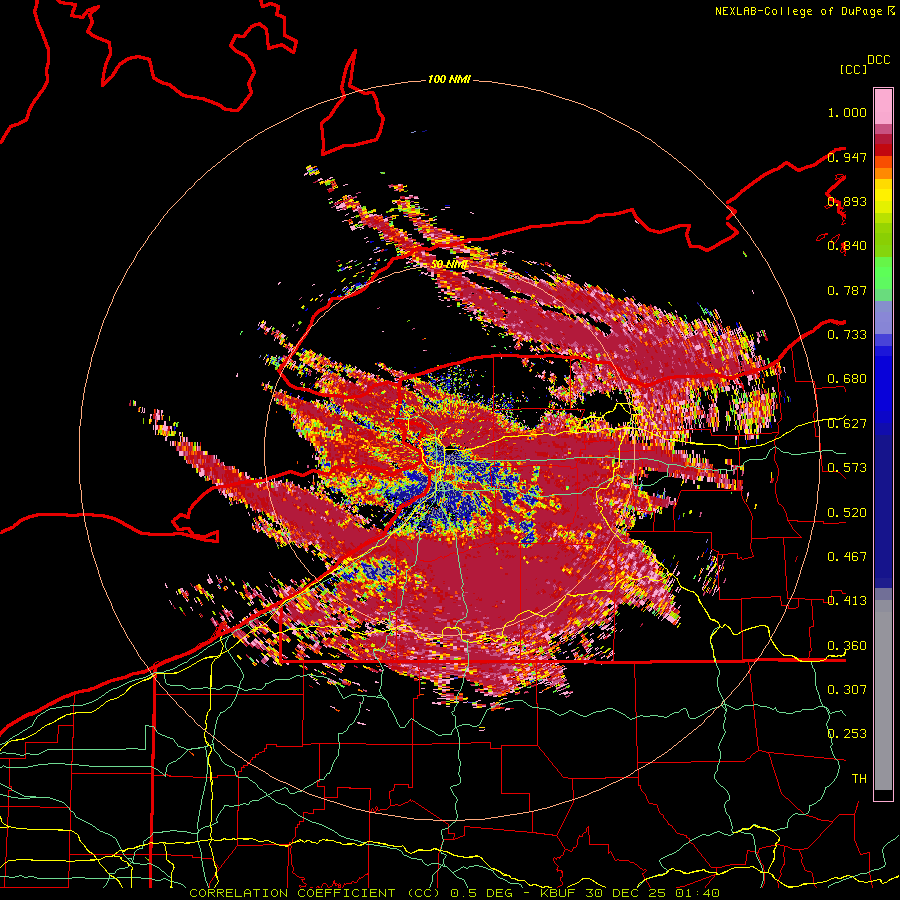Select the 0.360 value on the color scale
Viewport: 900px width, 900px height.
click(x=847, y=646)
